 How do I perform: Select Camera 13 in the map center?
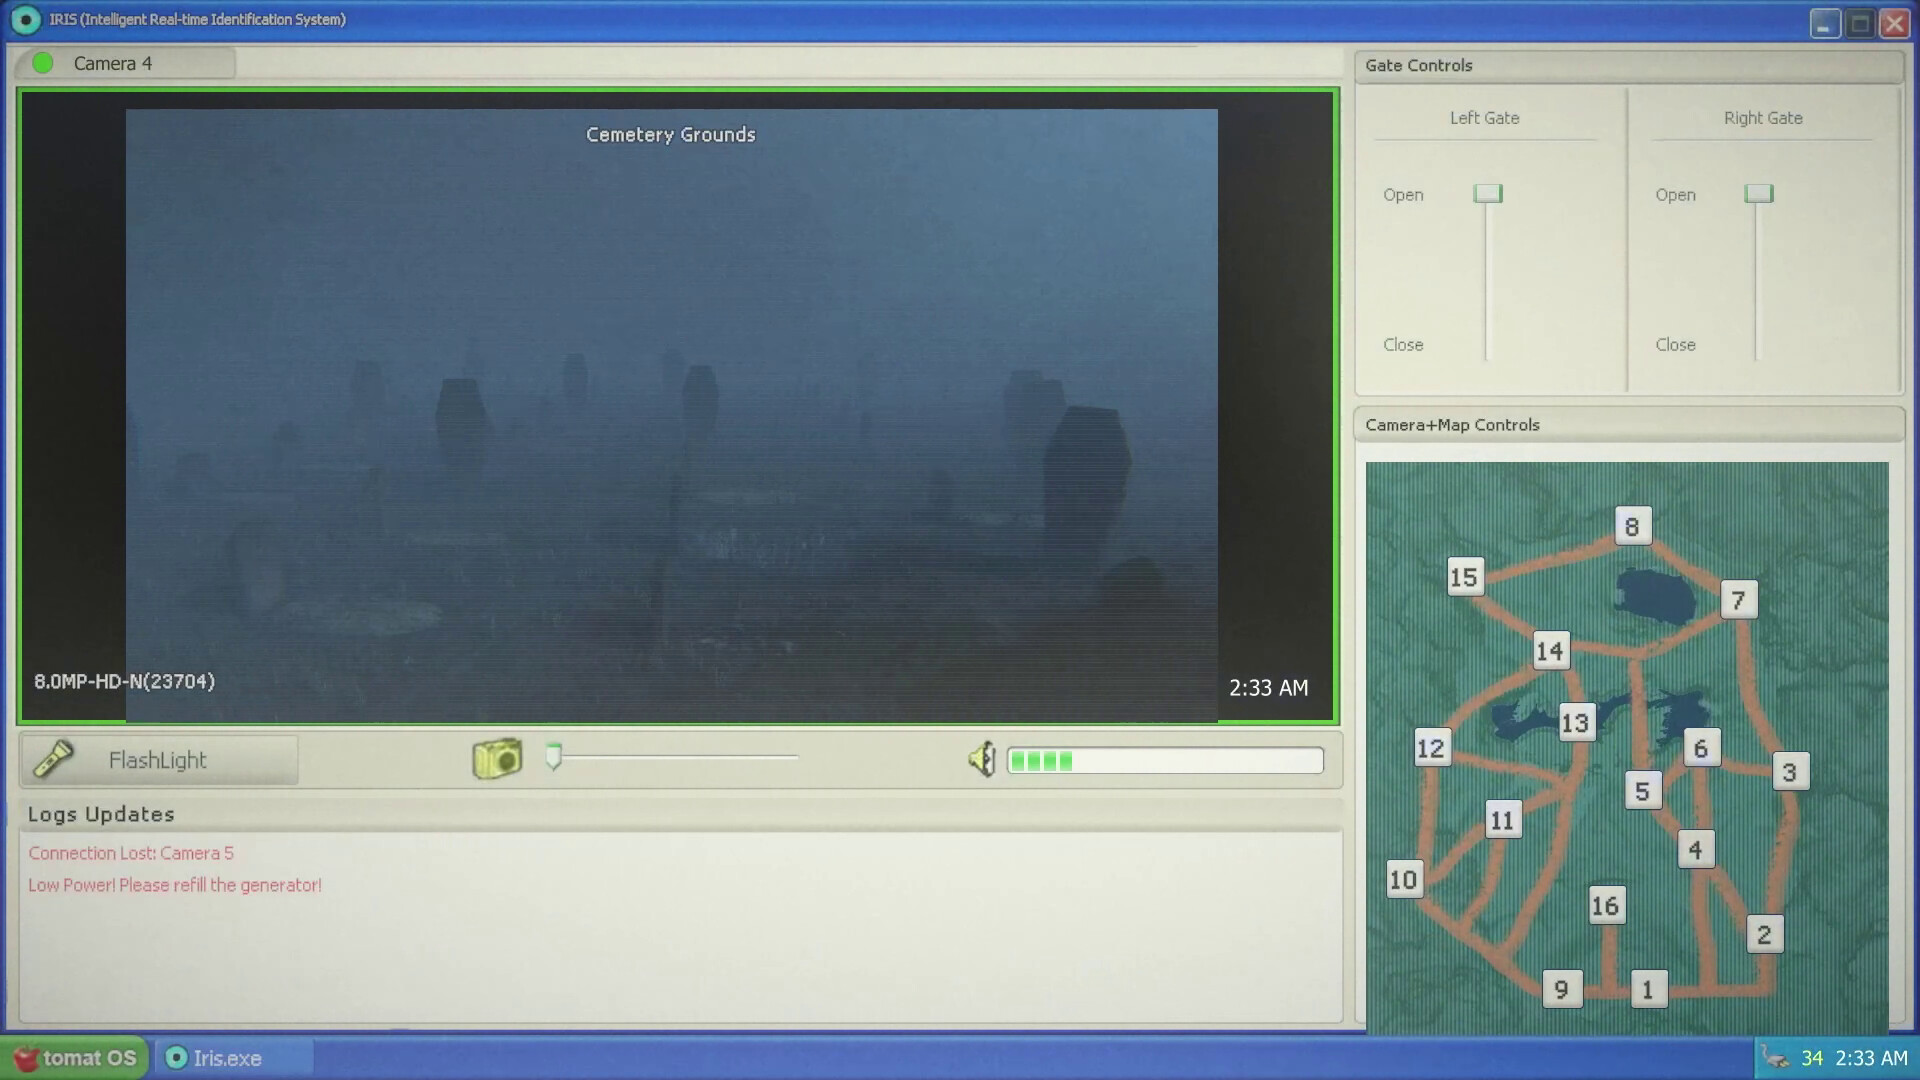click(x=1575, y=724)
